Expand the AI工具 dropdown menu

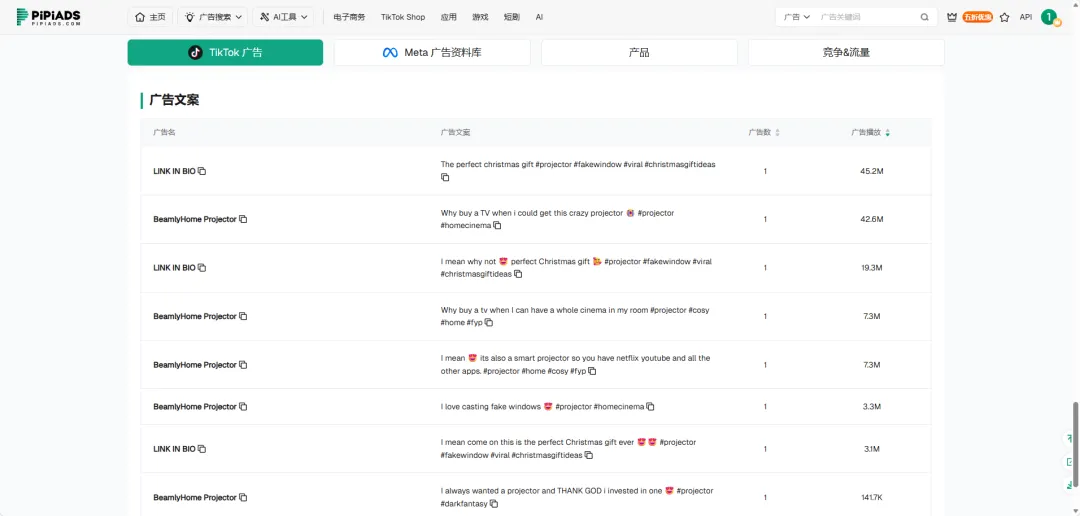click(284, 17)
